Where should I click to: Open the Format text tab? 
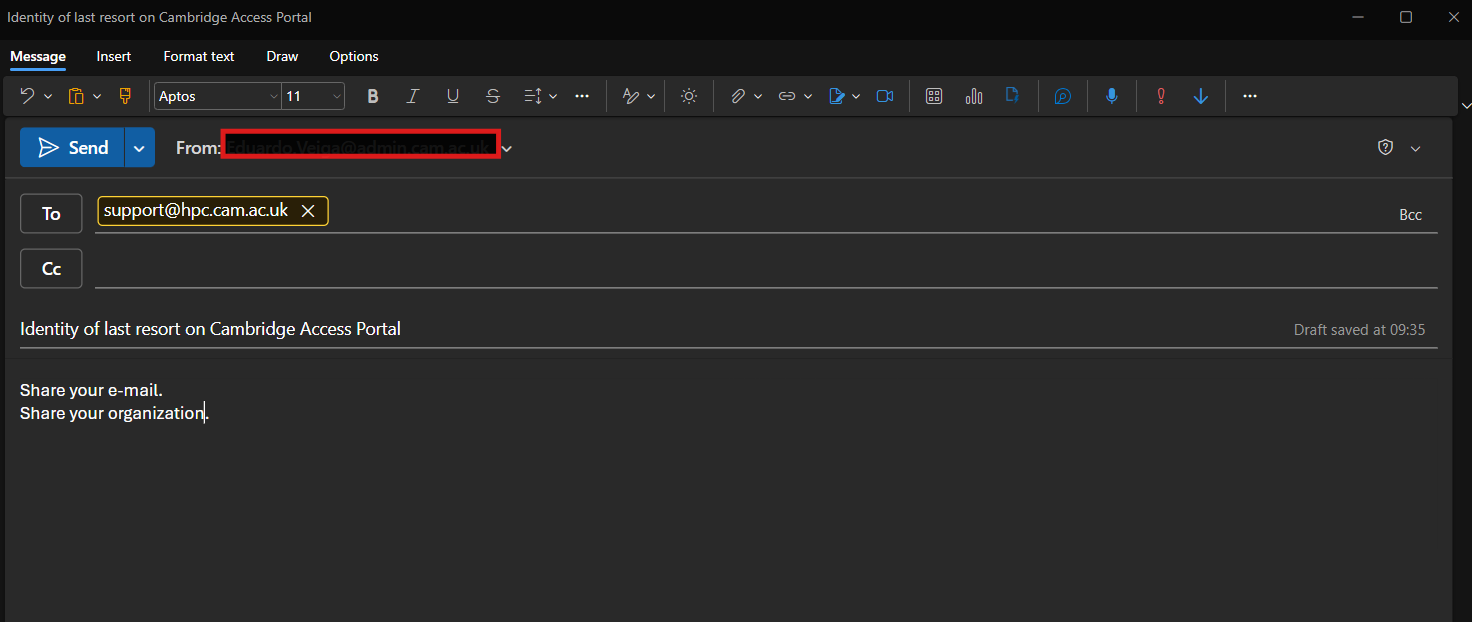point(199,56)
